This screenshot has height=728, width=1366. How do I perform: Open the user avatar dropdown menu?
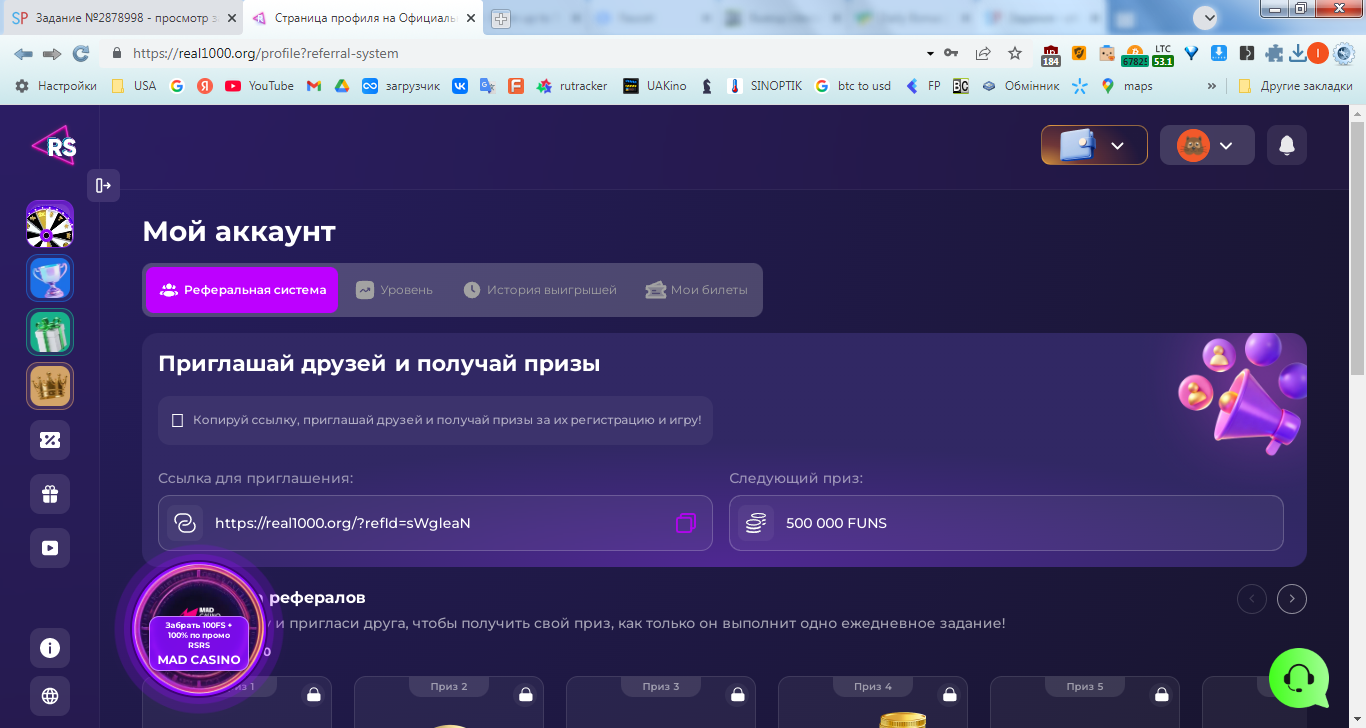[x=1207, y=145]
